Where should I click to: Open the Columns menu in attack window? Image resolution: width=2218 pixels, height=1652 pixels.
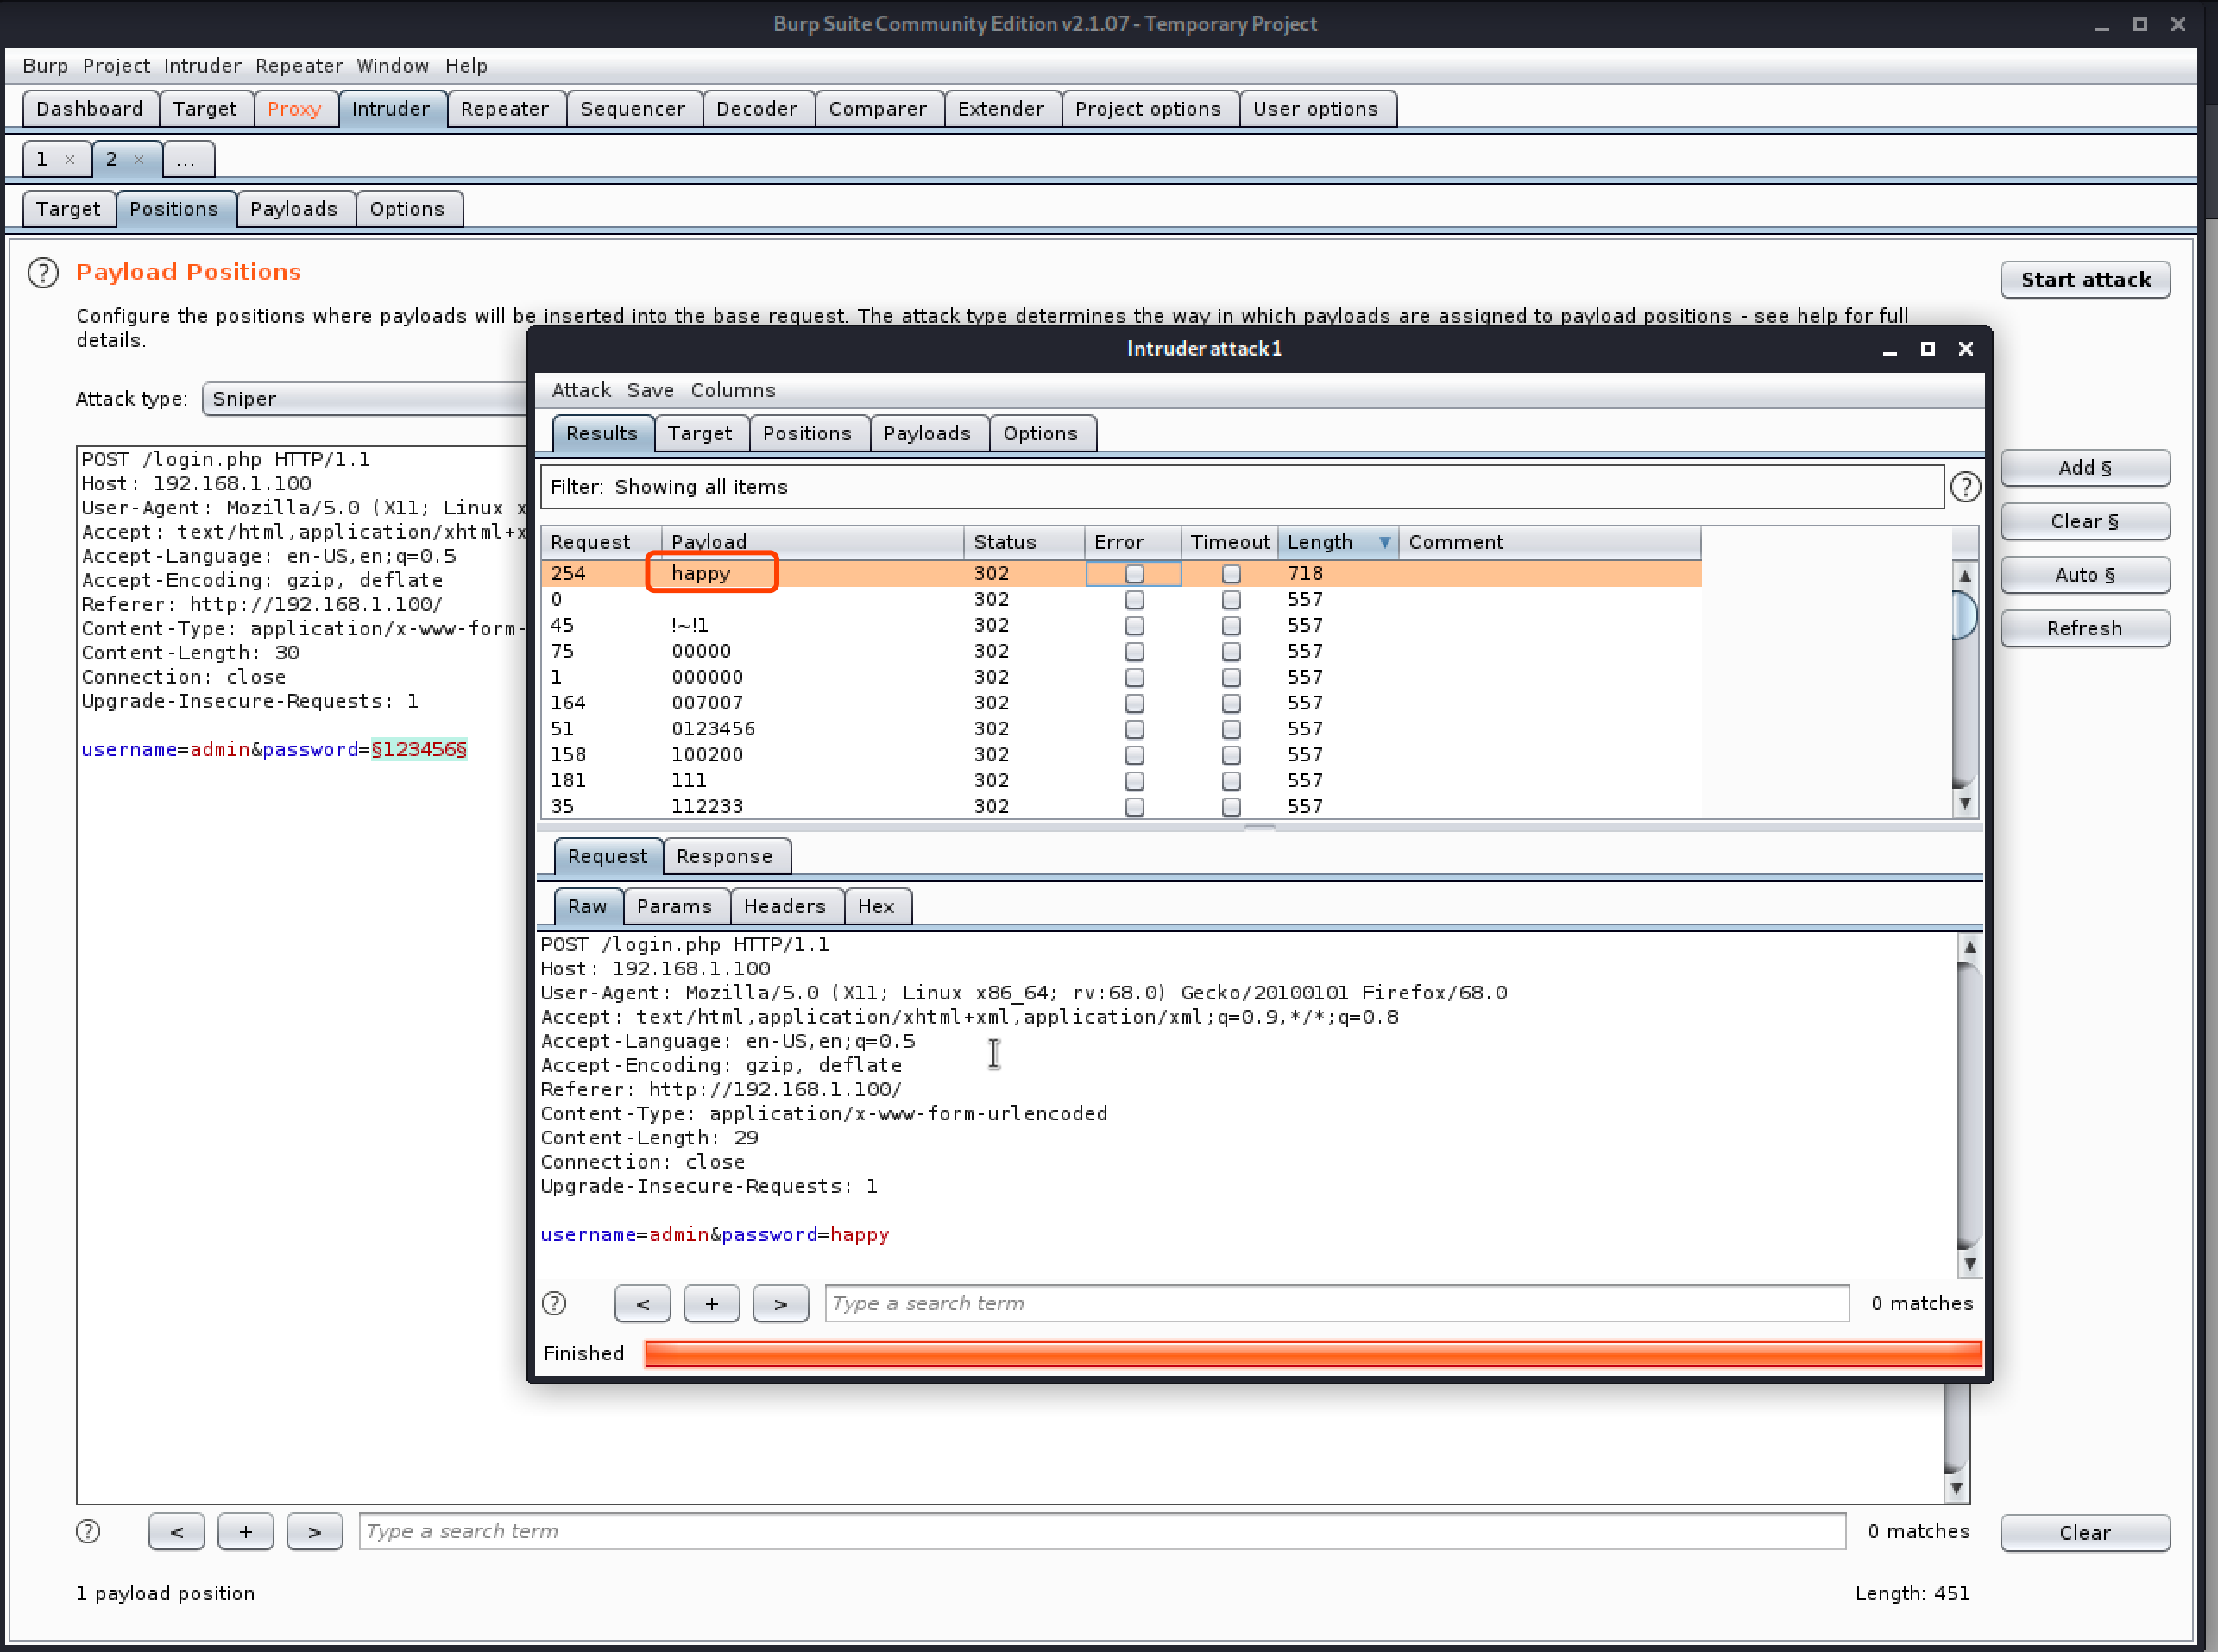pyautogui.click(x=732, y=390)
